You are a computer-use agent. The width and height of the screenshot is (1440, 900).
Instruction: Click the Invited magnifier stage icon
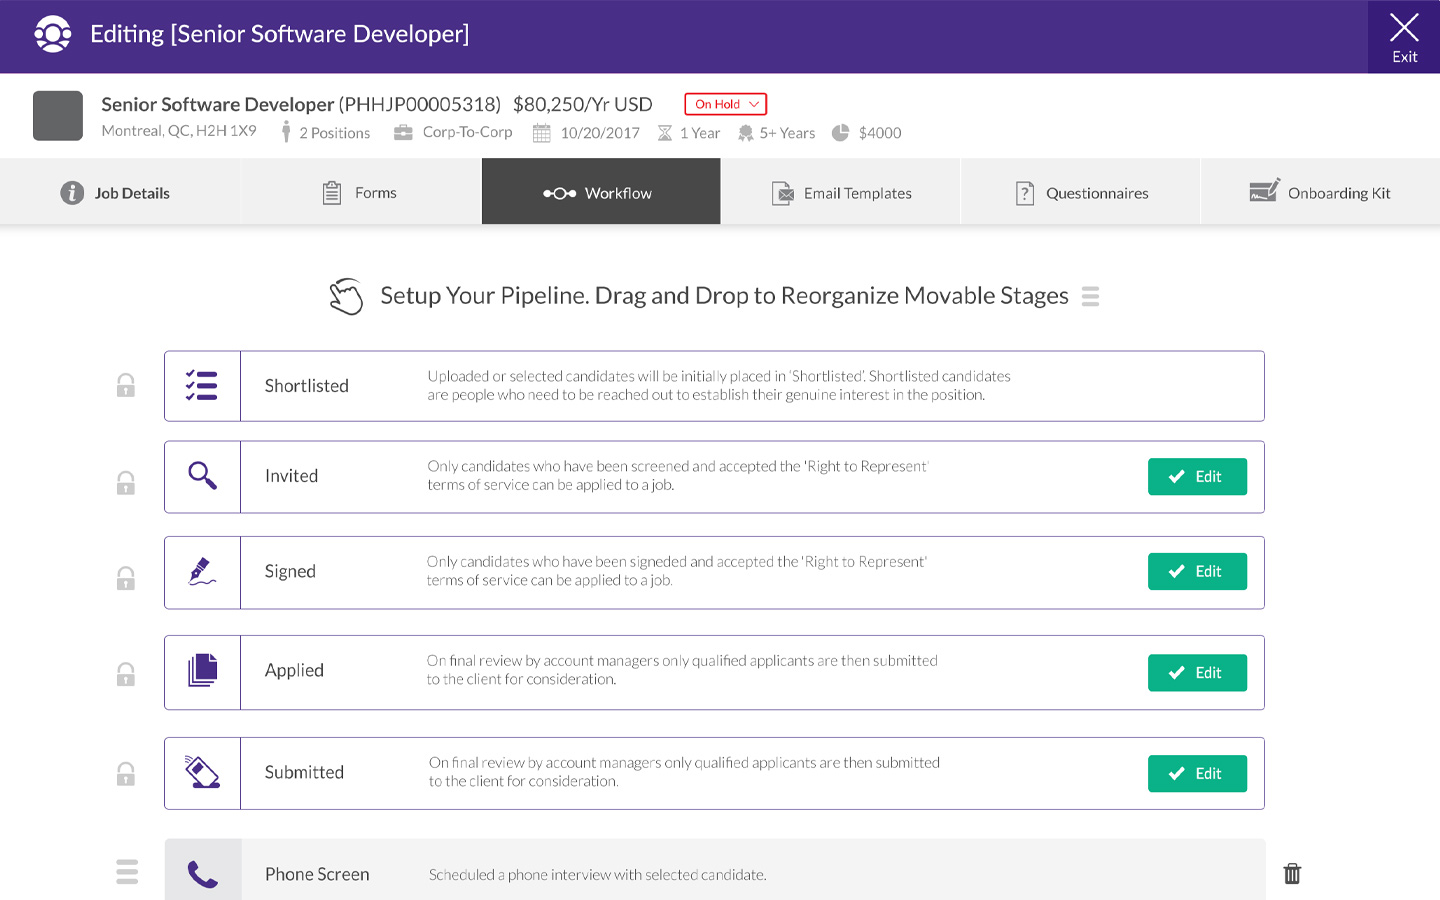coord(202,476)
